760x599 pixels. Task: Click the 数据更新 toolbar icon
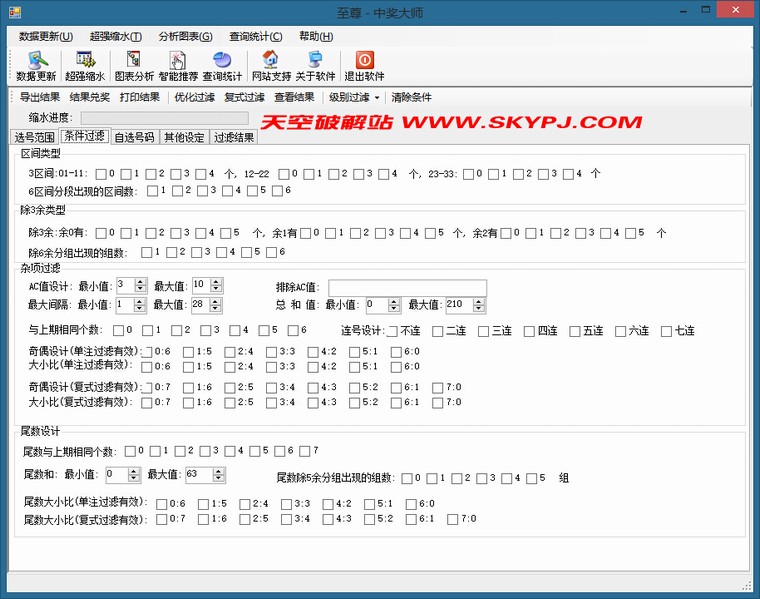pos(36,66)
